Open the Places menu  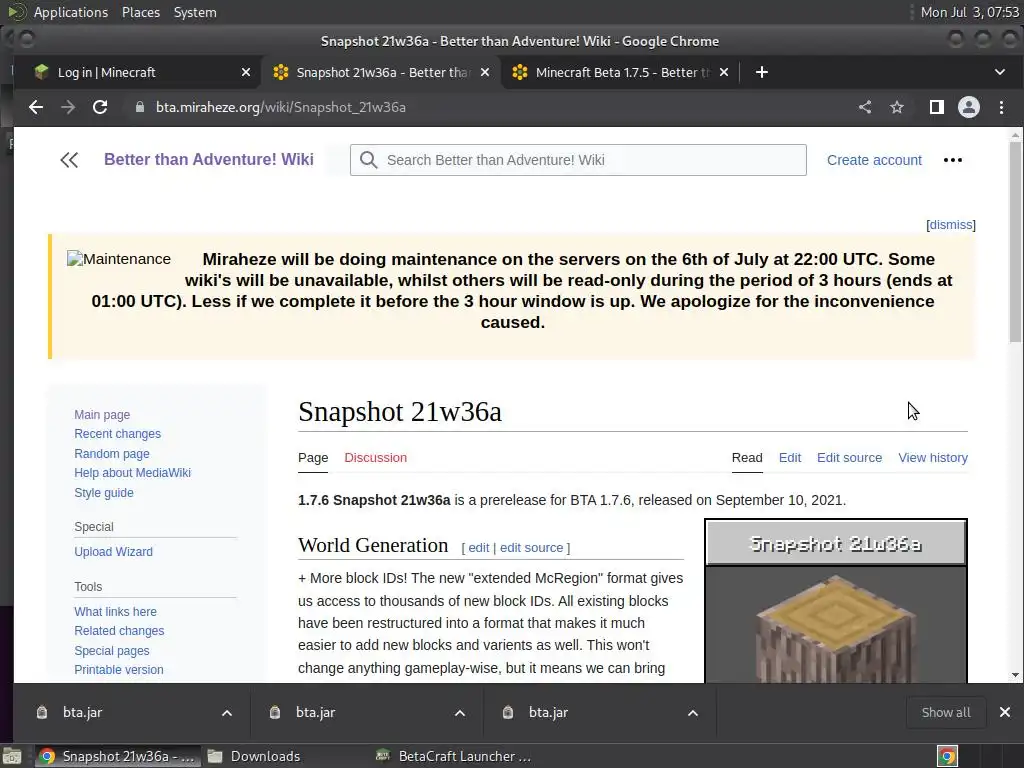141,12
